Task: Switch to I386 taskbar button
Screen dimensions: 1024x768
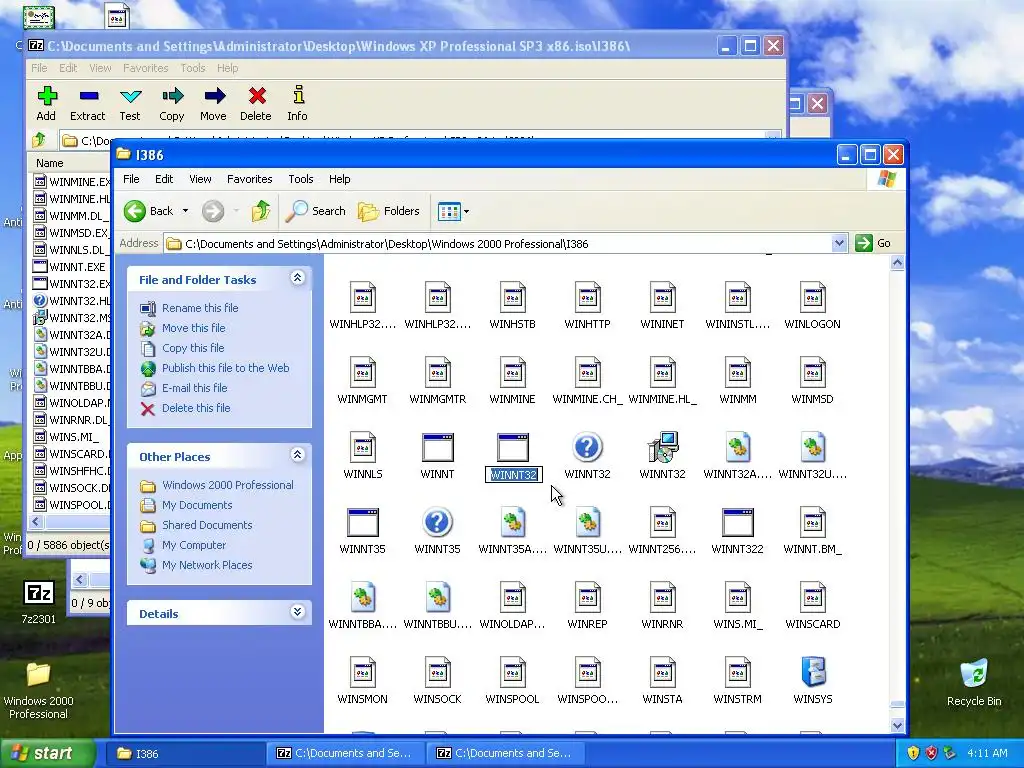Action: coord(186,753)
